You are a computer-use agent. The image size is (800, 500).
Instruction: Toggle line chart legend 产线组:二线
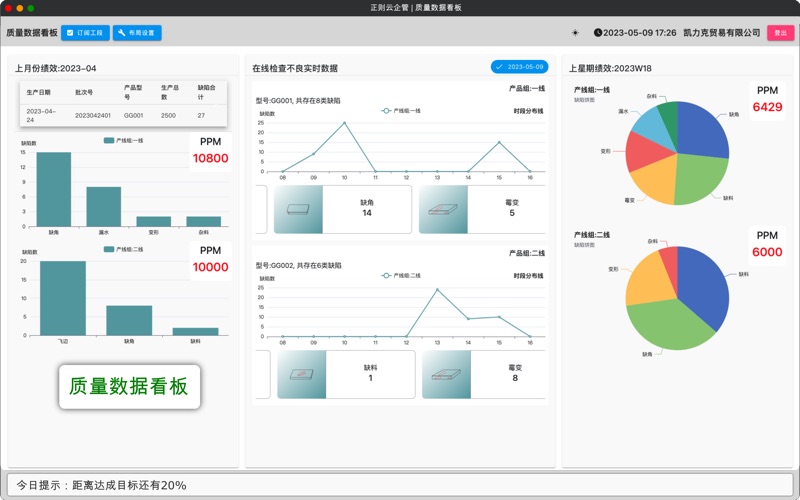(401, 276)
